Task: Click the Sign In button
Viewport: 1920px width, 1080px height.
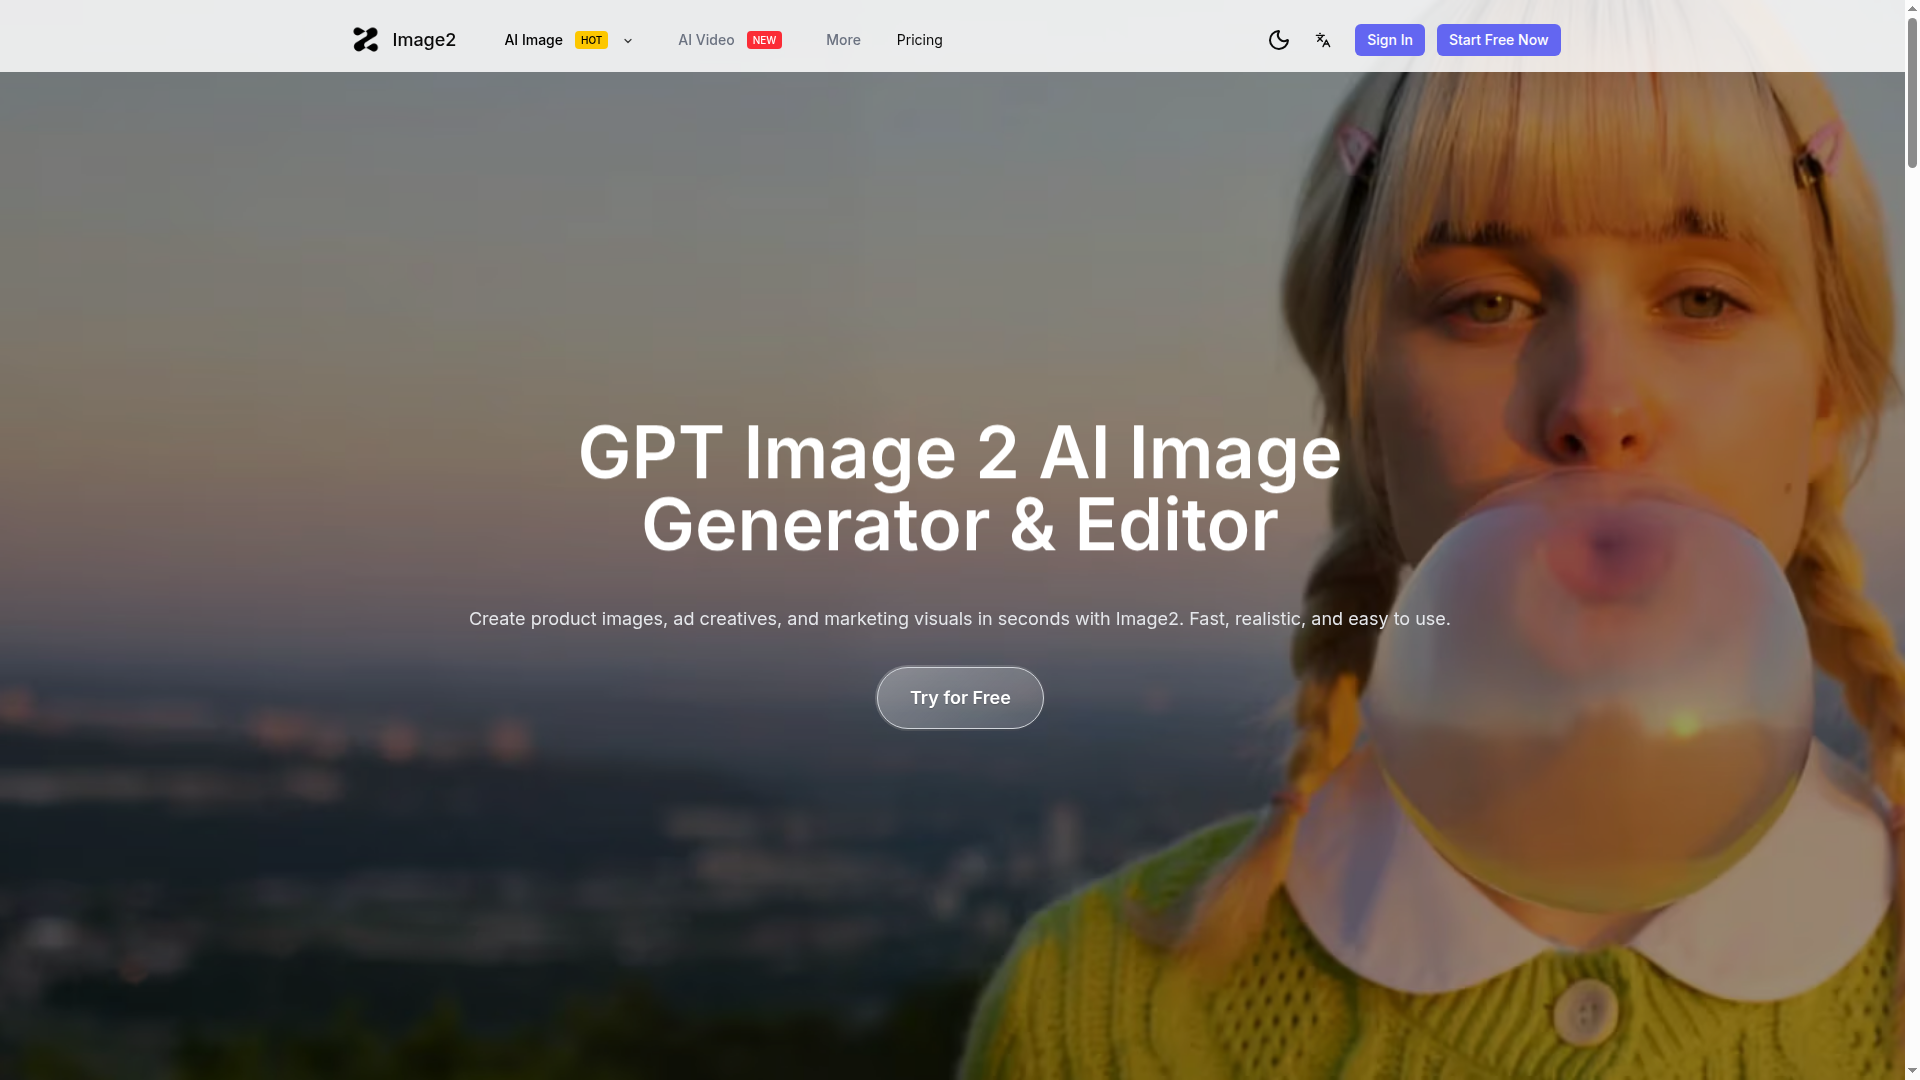Action: click(x=1390, y=40)
